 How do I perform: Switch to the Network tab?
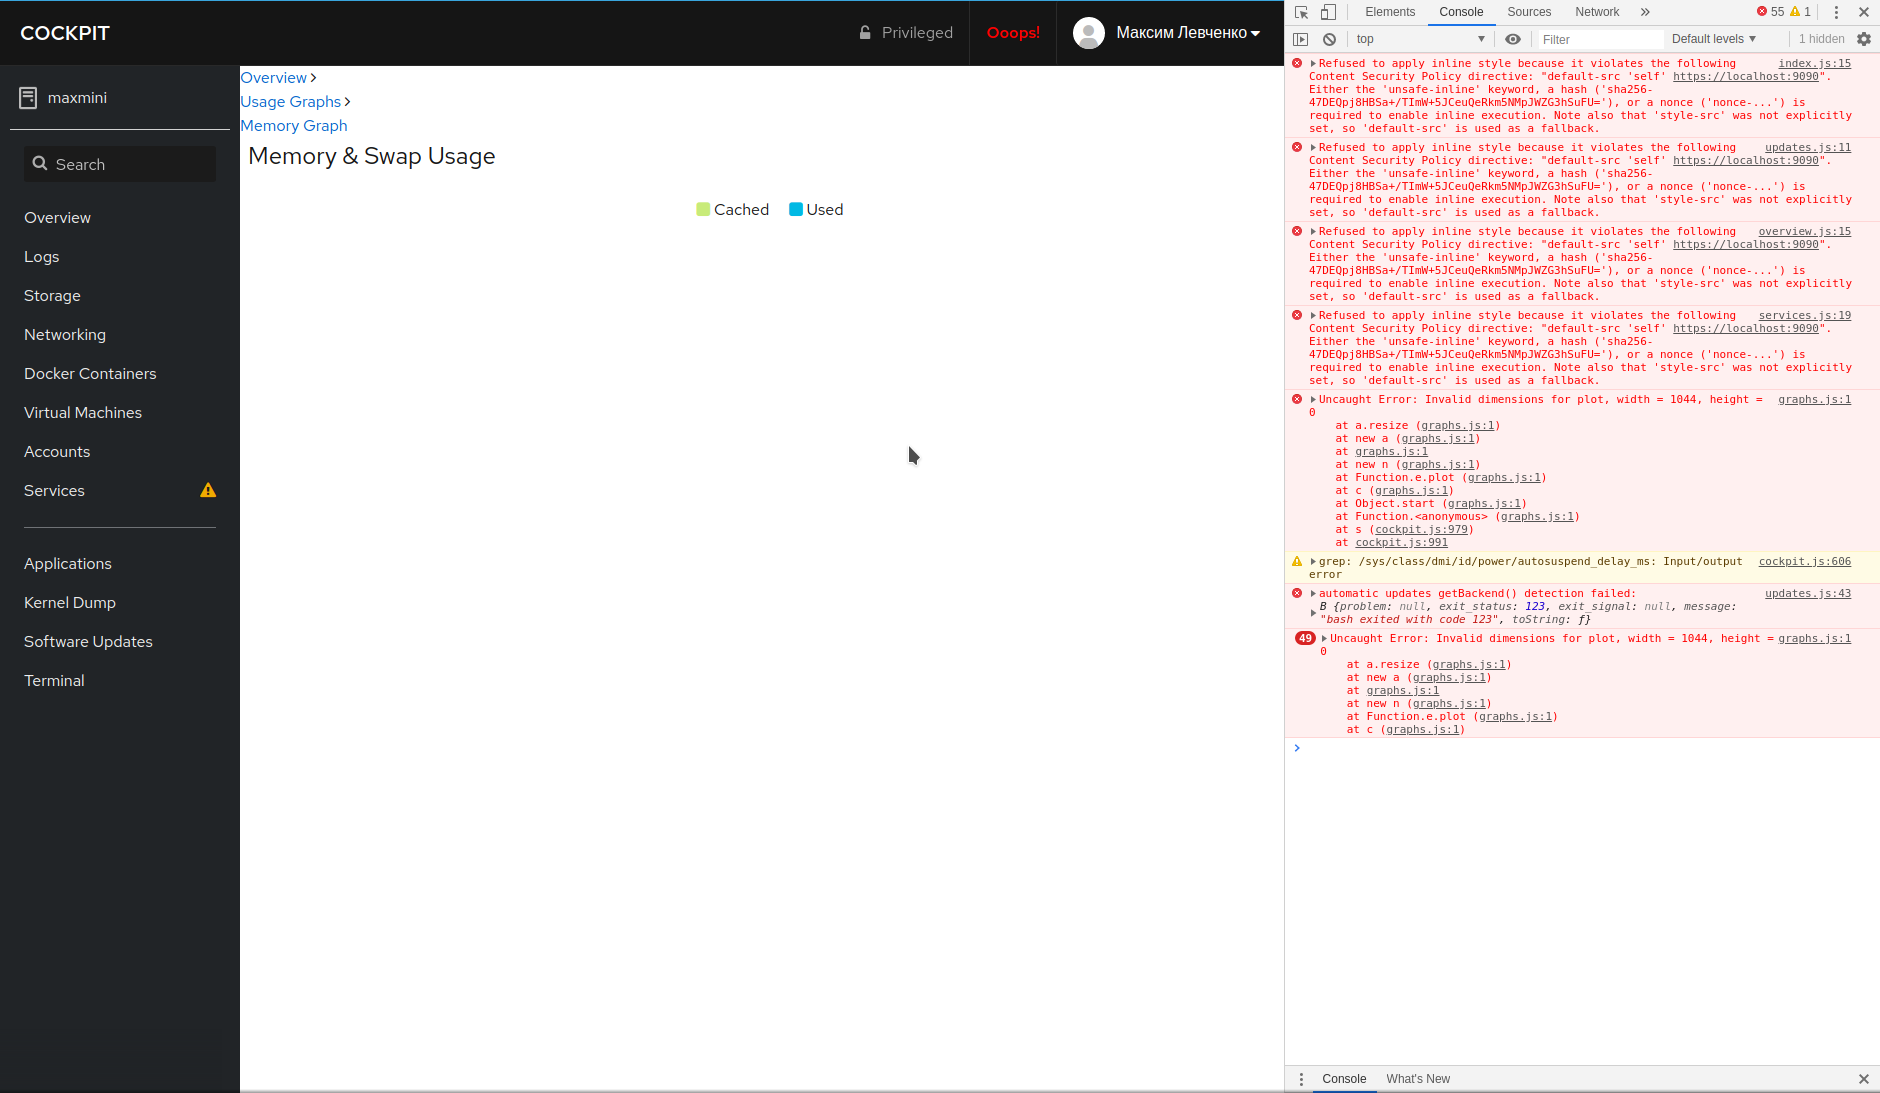pos(1596,12)
